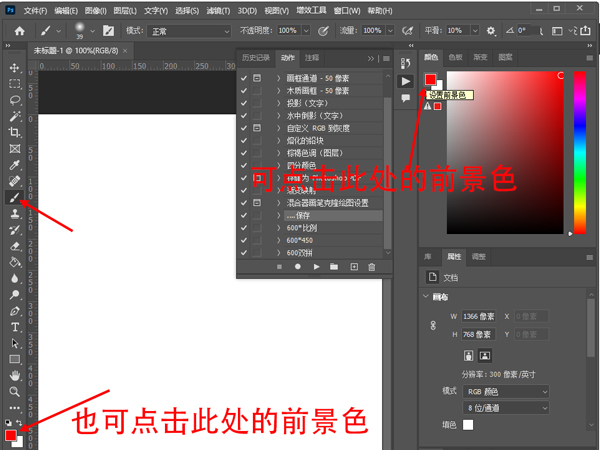Click the delete trash icon in Actions panel
This screenshot has height=450, width=600.
371,267
